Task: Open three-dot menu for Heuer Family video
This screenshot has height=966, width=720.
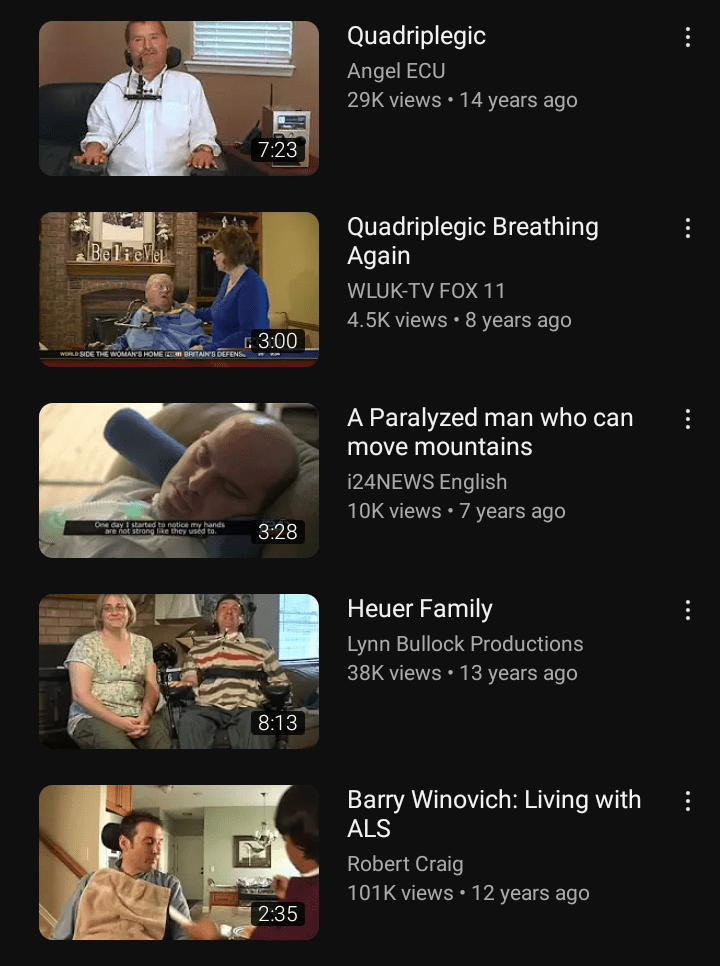Action: (687, 610)
